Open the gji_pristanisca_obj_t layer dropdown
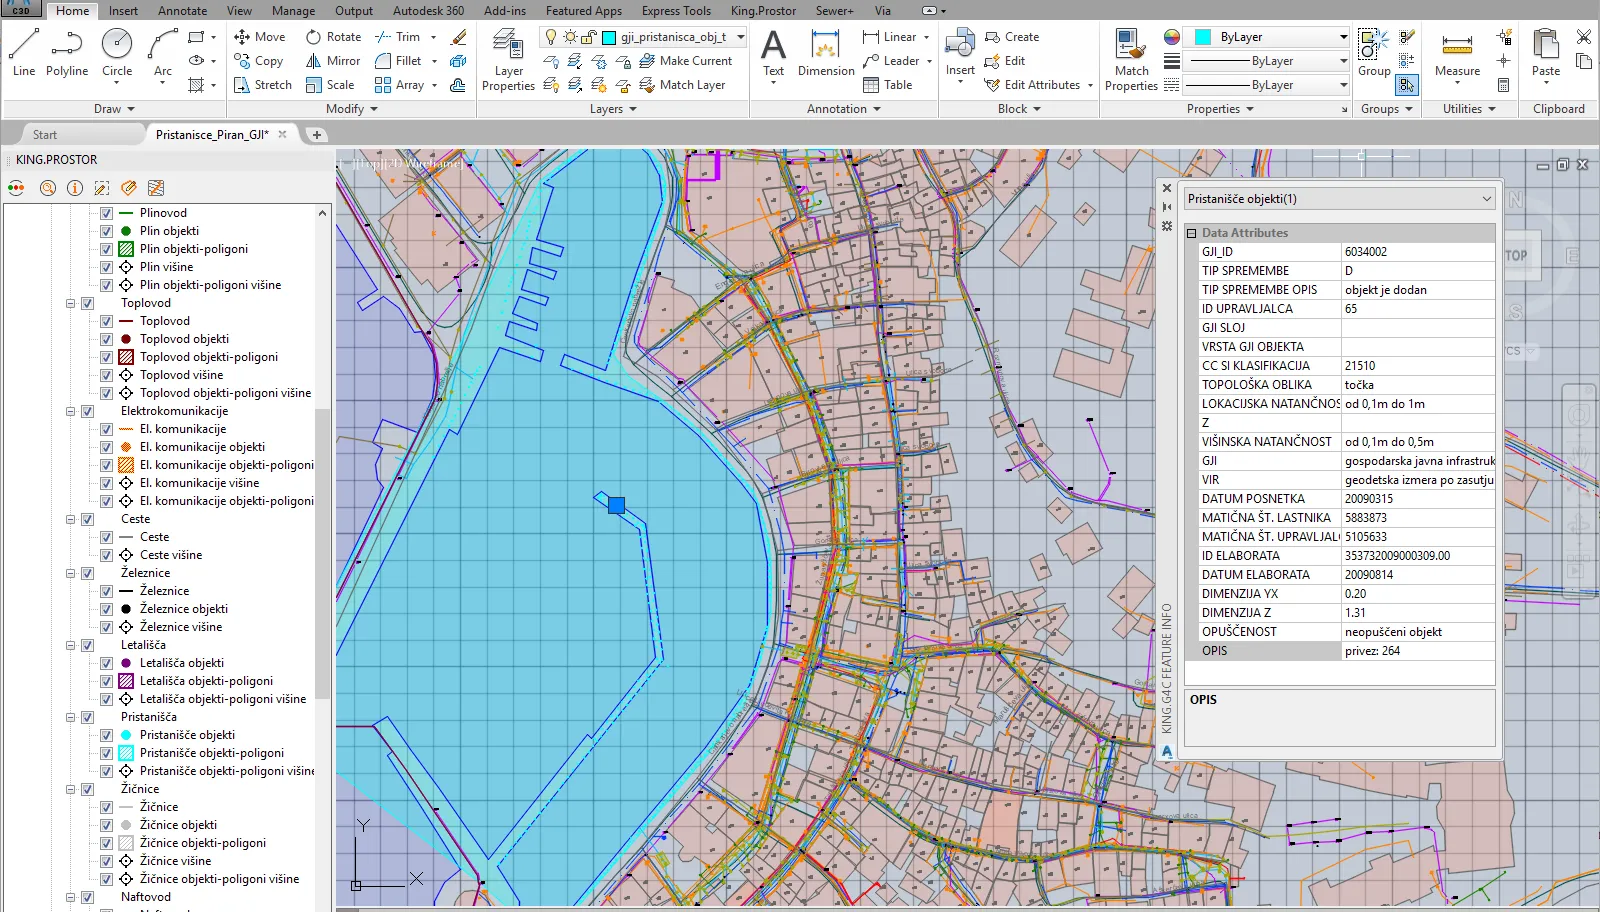 tap(741, 37)
